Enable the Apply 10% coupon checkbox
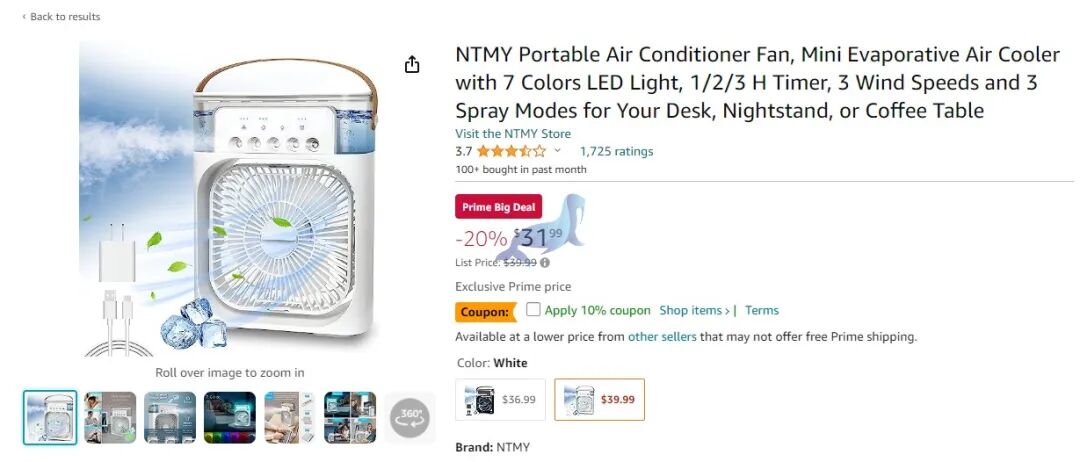This screenshot has width=1080, height=462. point(534,310)
